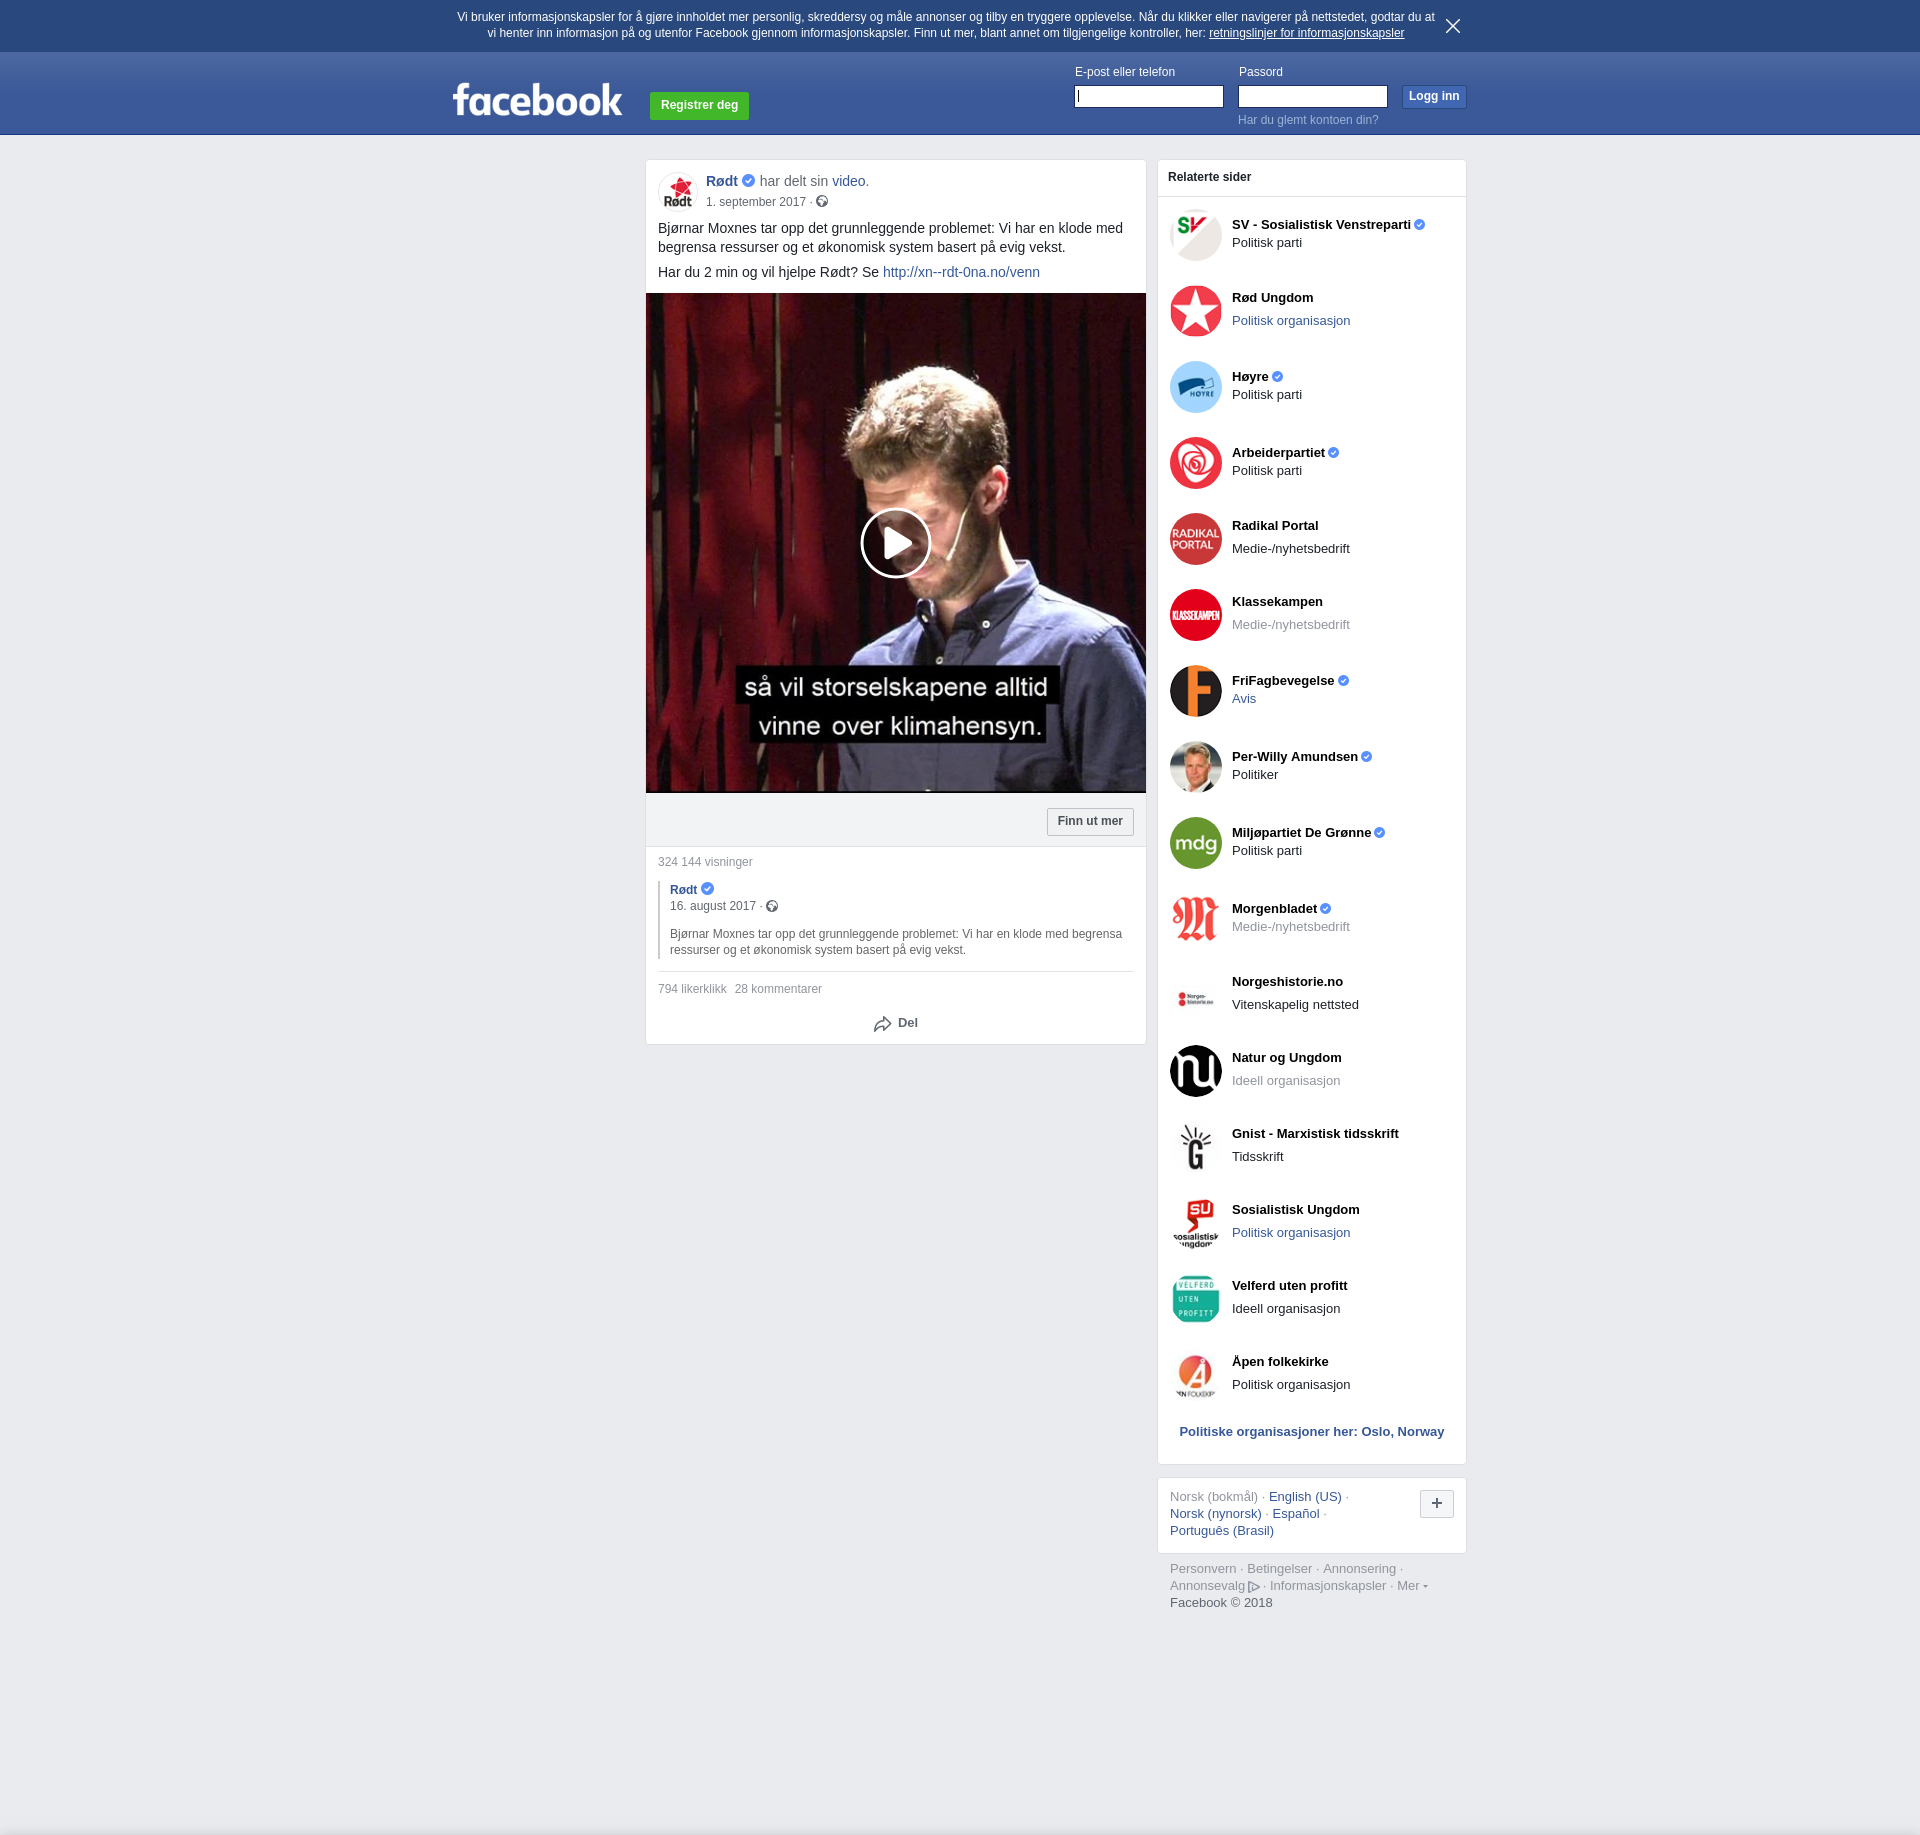Screen dimensions: 1920x1835
Task: Open the Rødt profile picture in the post header
Action: [678, 191]
